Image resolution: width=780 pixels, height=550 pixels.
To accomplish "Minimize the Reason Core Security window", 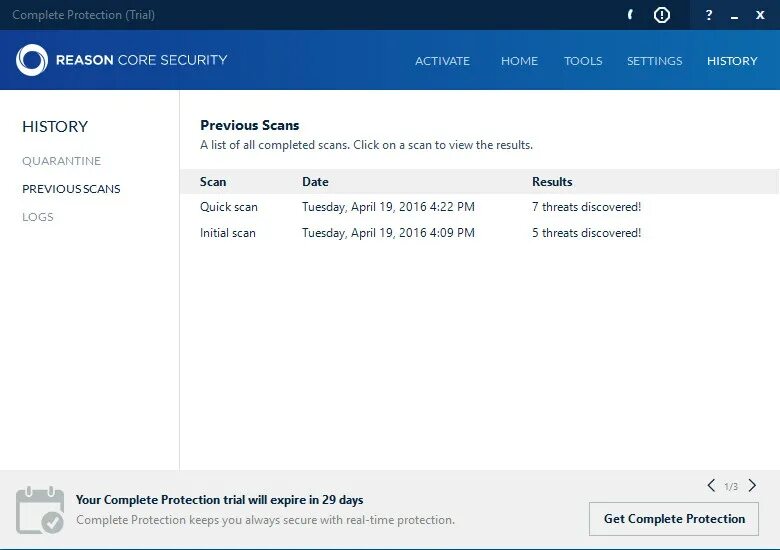I will pyautogui.click(x=734, y=16).
